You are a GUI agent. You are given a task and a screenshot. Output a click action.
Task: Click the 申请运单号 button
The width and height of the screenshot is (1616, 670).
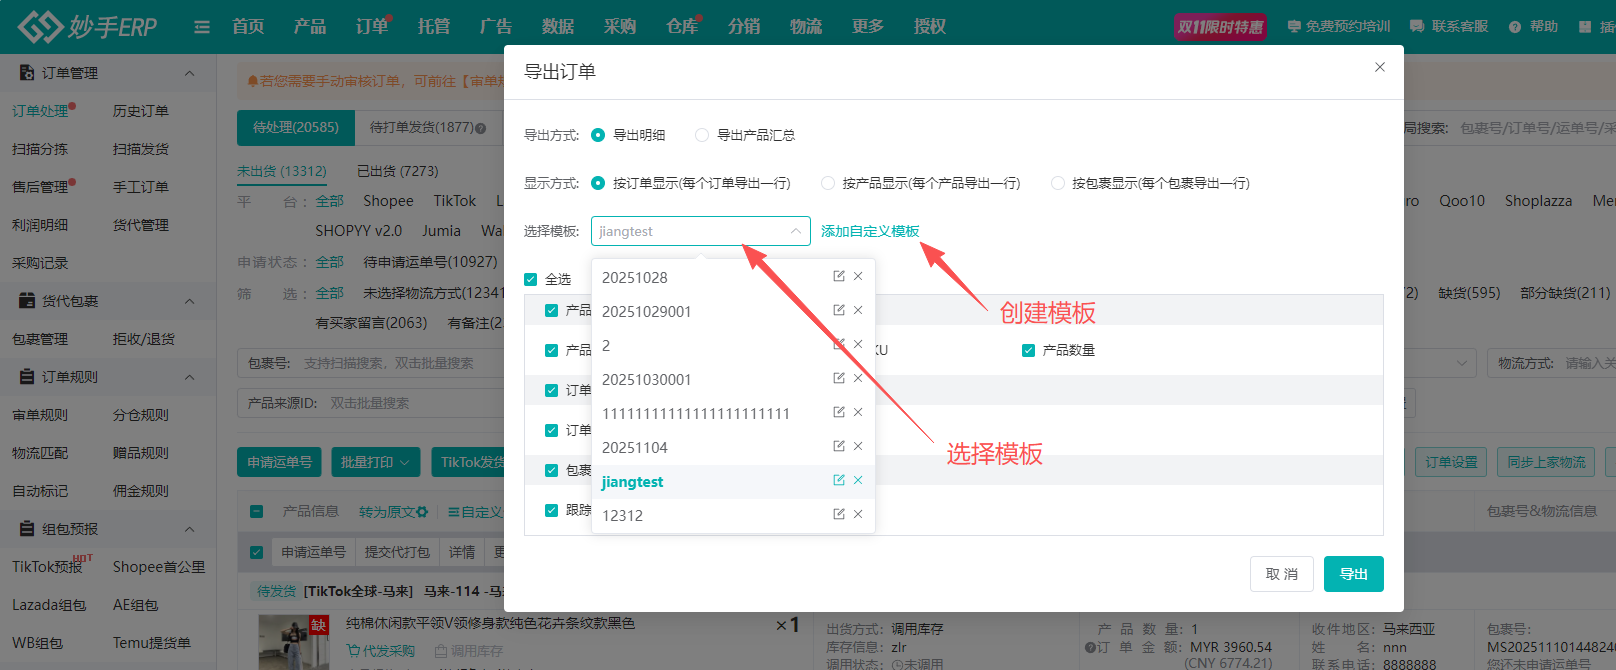point(280,462)
